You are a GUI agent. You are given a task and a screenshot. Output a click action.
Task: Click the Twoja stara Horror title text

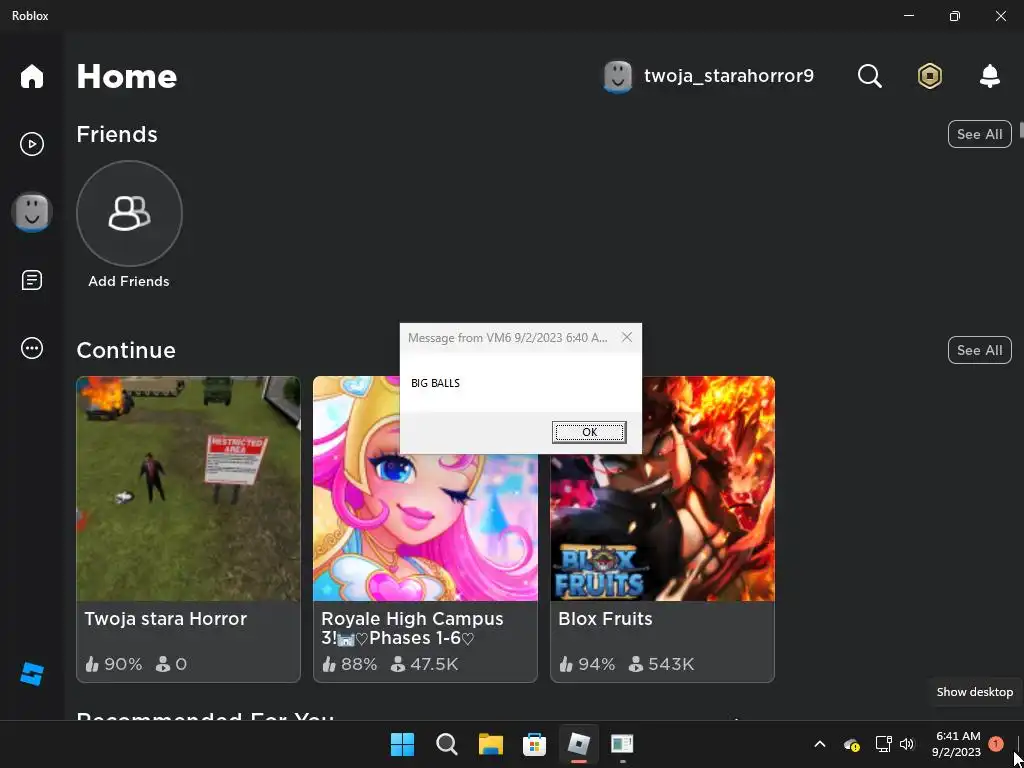166,618
